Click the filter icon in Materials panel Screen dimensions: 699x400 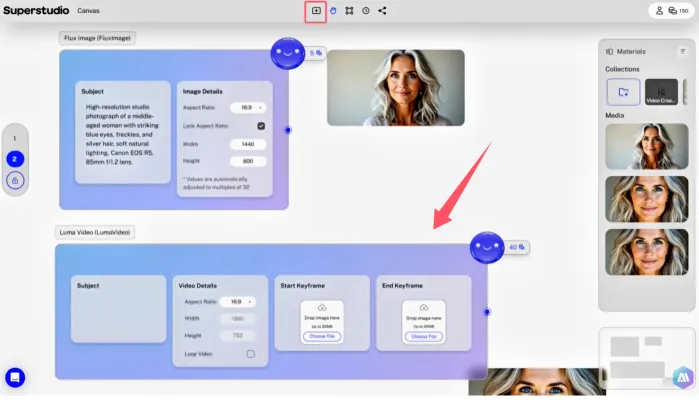coord(683,51)
